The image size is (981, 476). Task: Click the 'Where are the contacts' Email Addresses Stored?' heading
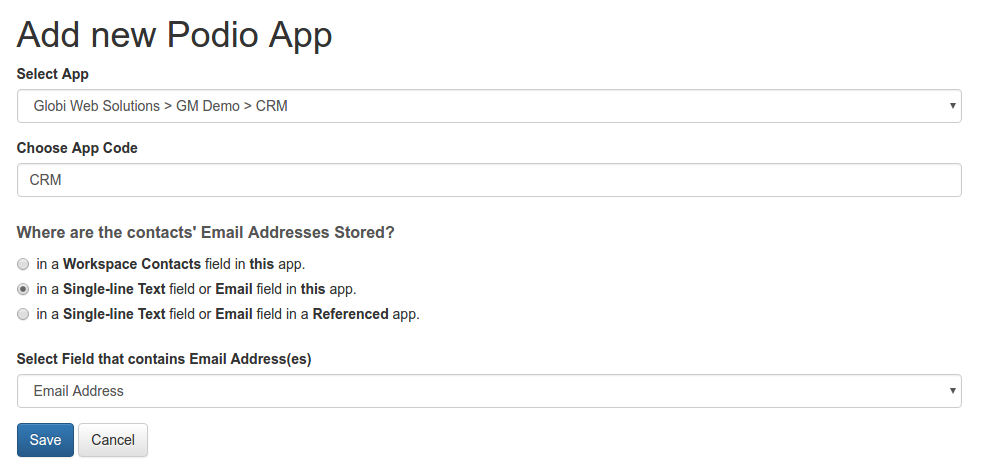[205, 233]
